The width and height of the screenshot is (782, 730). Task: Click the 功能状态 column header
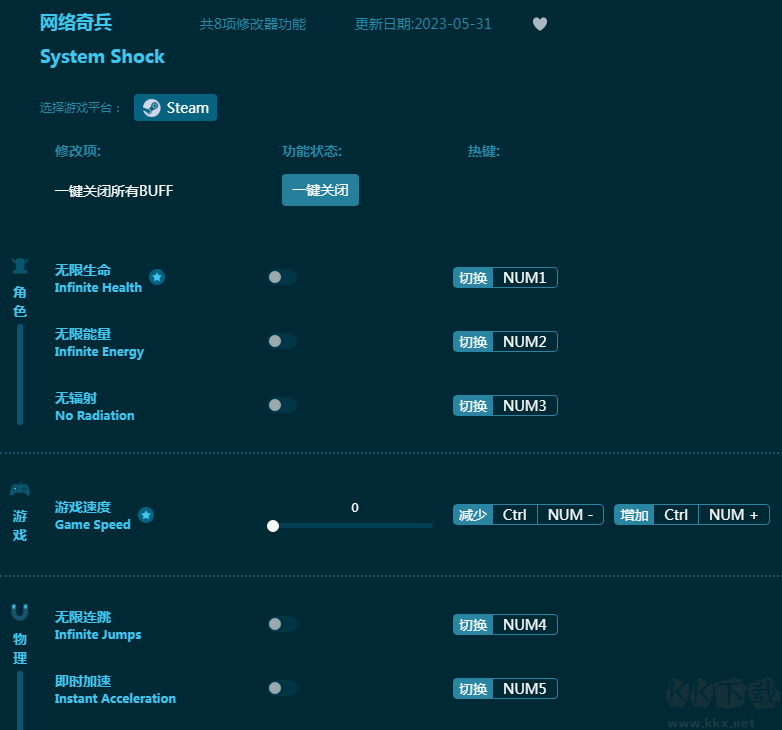click(312, 151)
